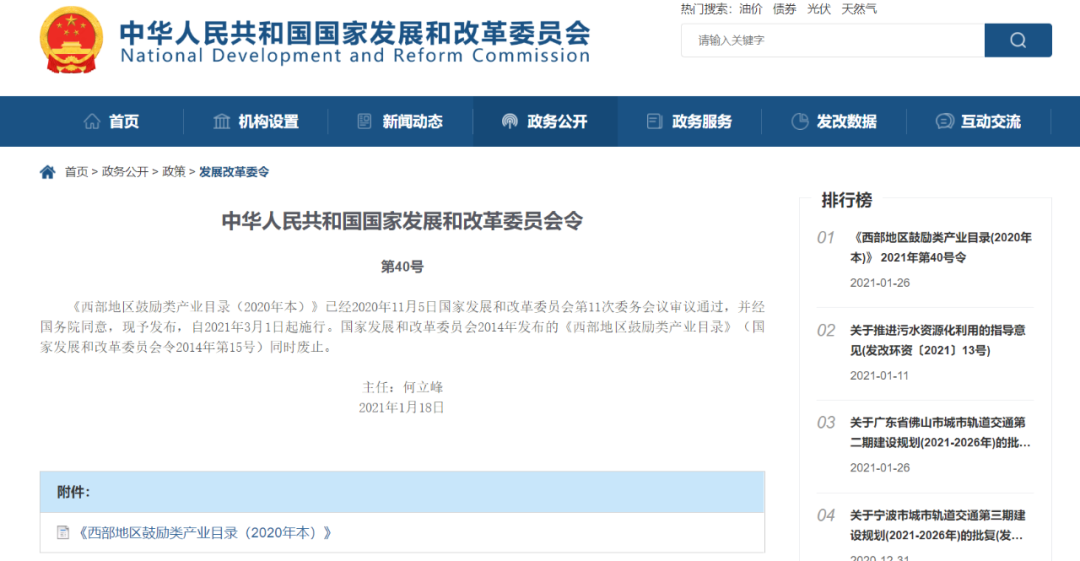The width and height of the screenshot is (1080, 561).
Task: Open the 政务服务 navigation menu
Action: click(x=702, y=122)
